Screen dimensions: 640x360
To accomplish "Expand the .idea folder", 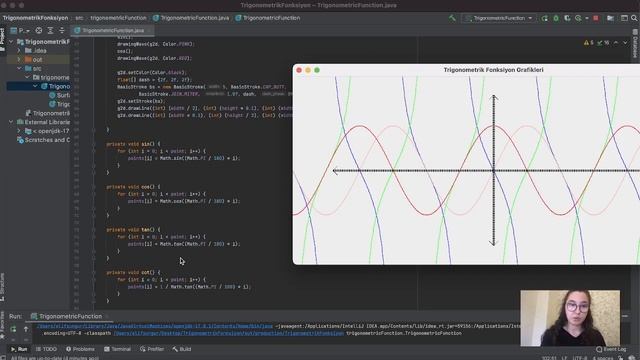I will pos(19,51).
